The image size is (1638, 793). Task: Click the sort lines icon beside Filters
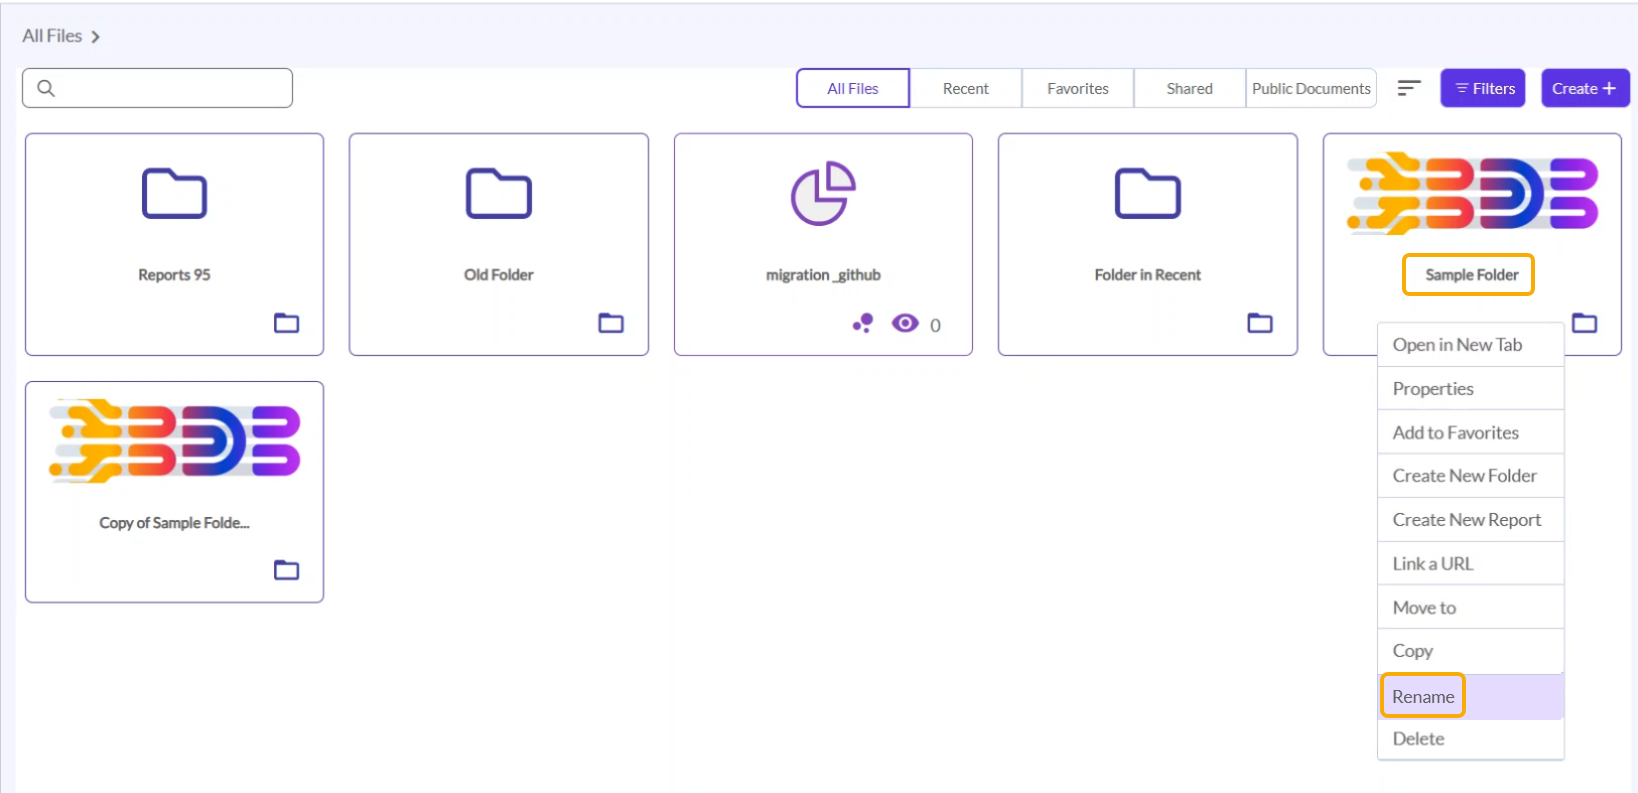point(1408,88)
